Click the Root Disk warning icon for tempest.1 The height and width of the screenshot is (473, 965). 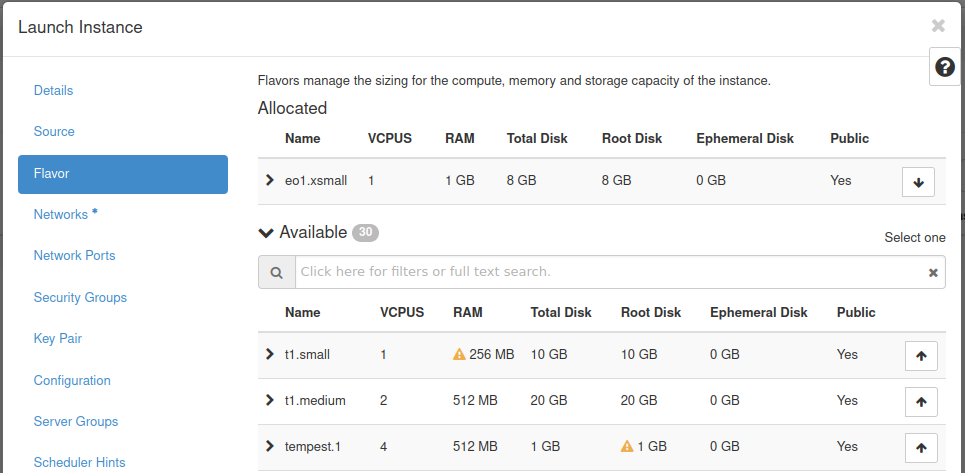point(627,447)
